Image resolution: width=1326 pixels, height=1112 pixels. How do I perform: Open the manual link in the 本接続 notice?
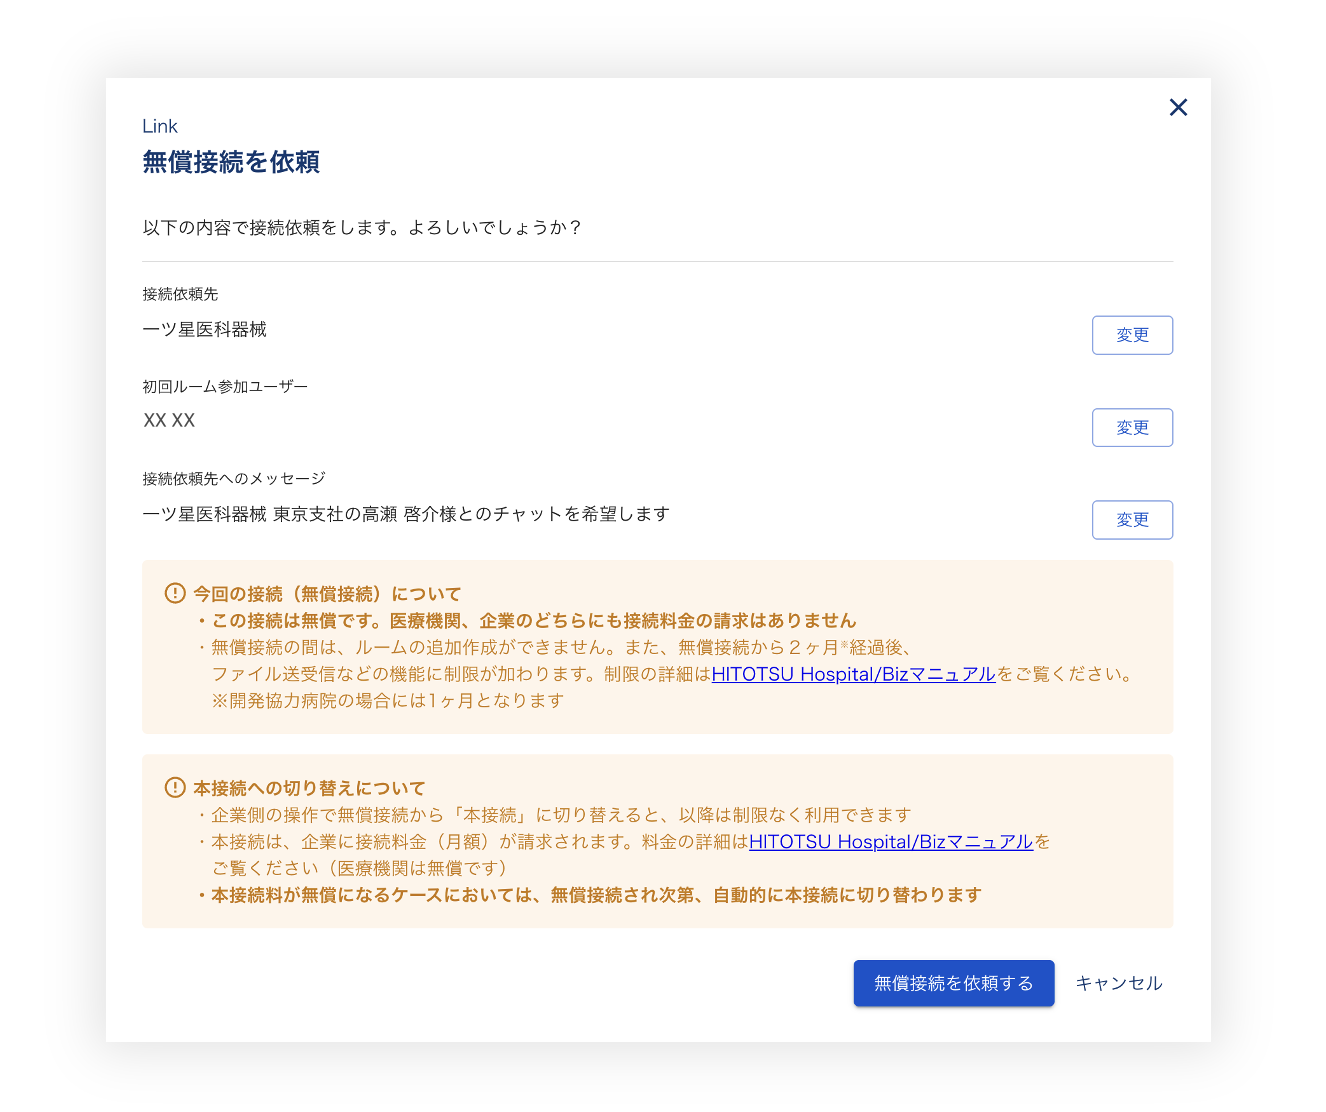click(x=890, y=842)
